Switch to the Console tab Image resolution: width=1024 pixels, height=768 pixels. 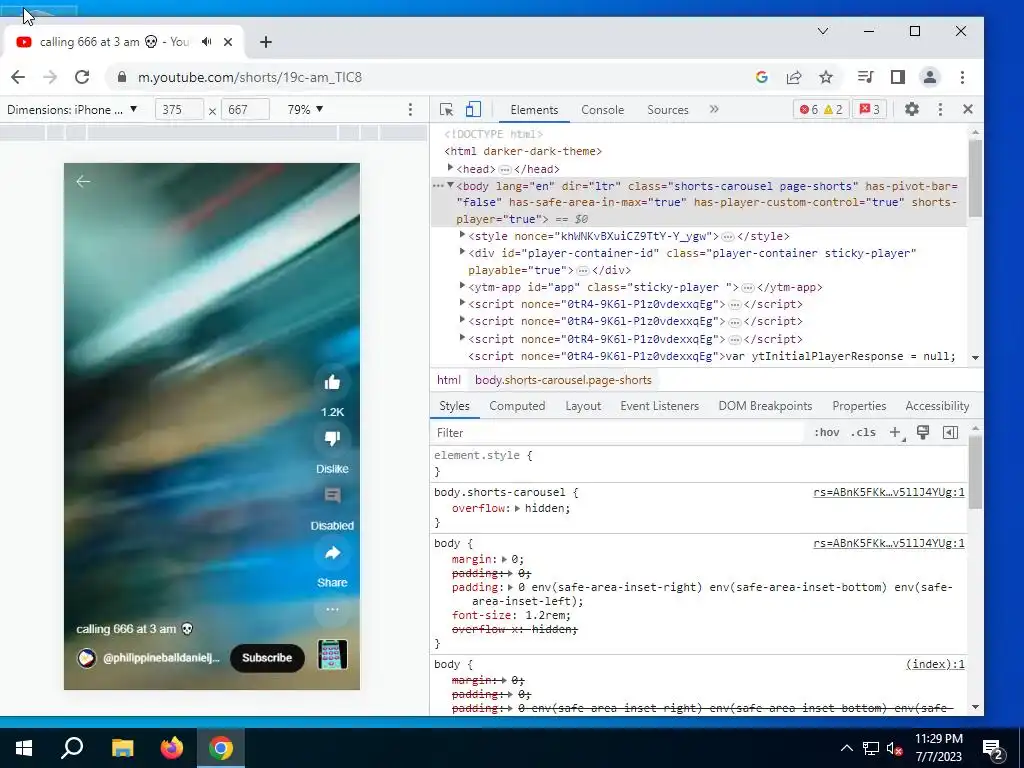point(602,110)
